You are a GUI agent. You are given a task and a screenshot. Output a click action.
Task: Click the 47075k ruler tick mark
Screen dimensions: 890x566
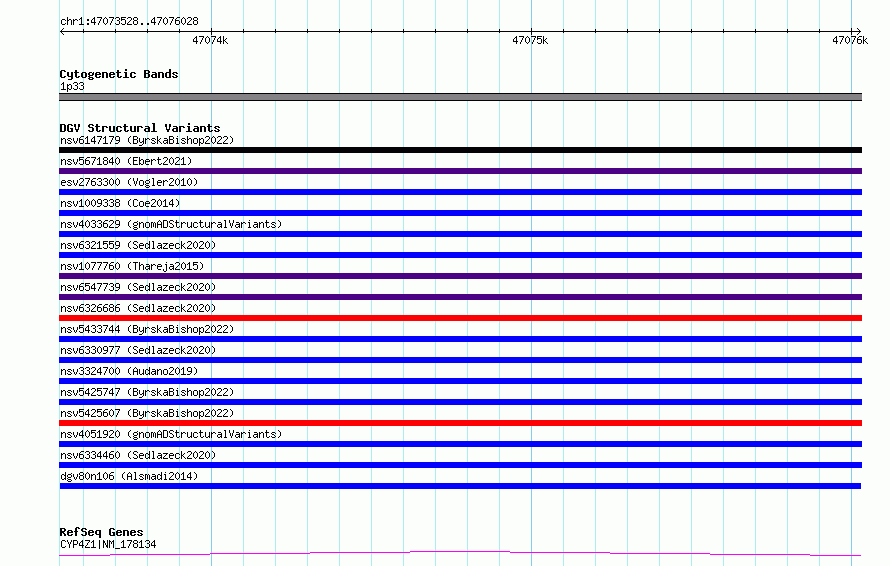point(531,31)
